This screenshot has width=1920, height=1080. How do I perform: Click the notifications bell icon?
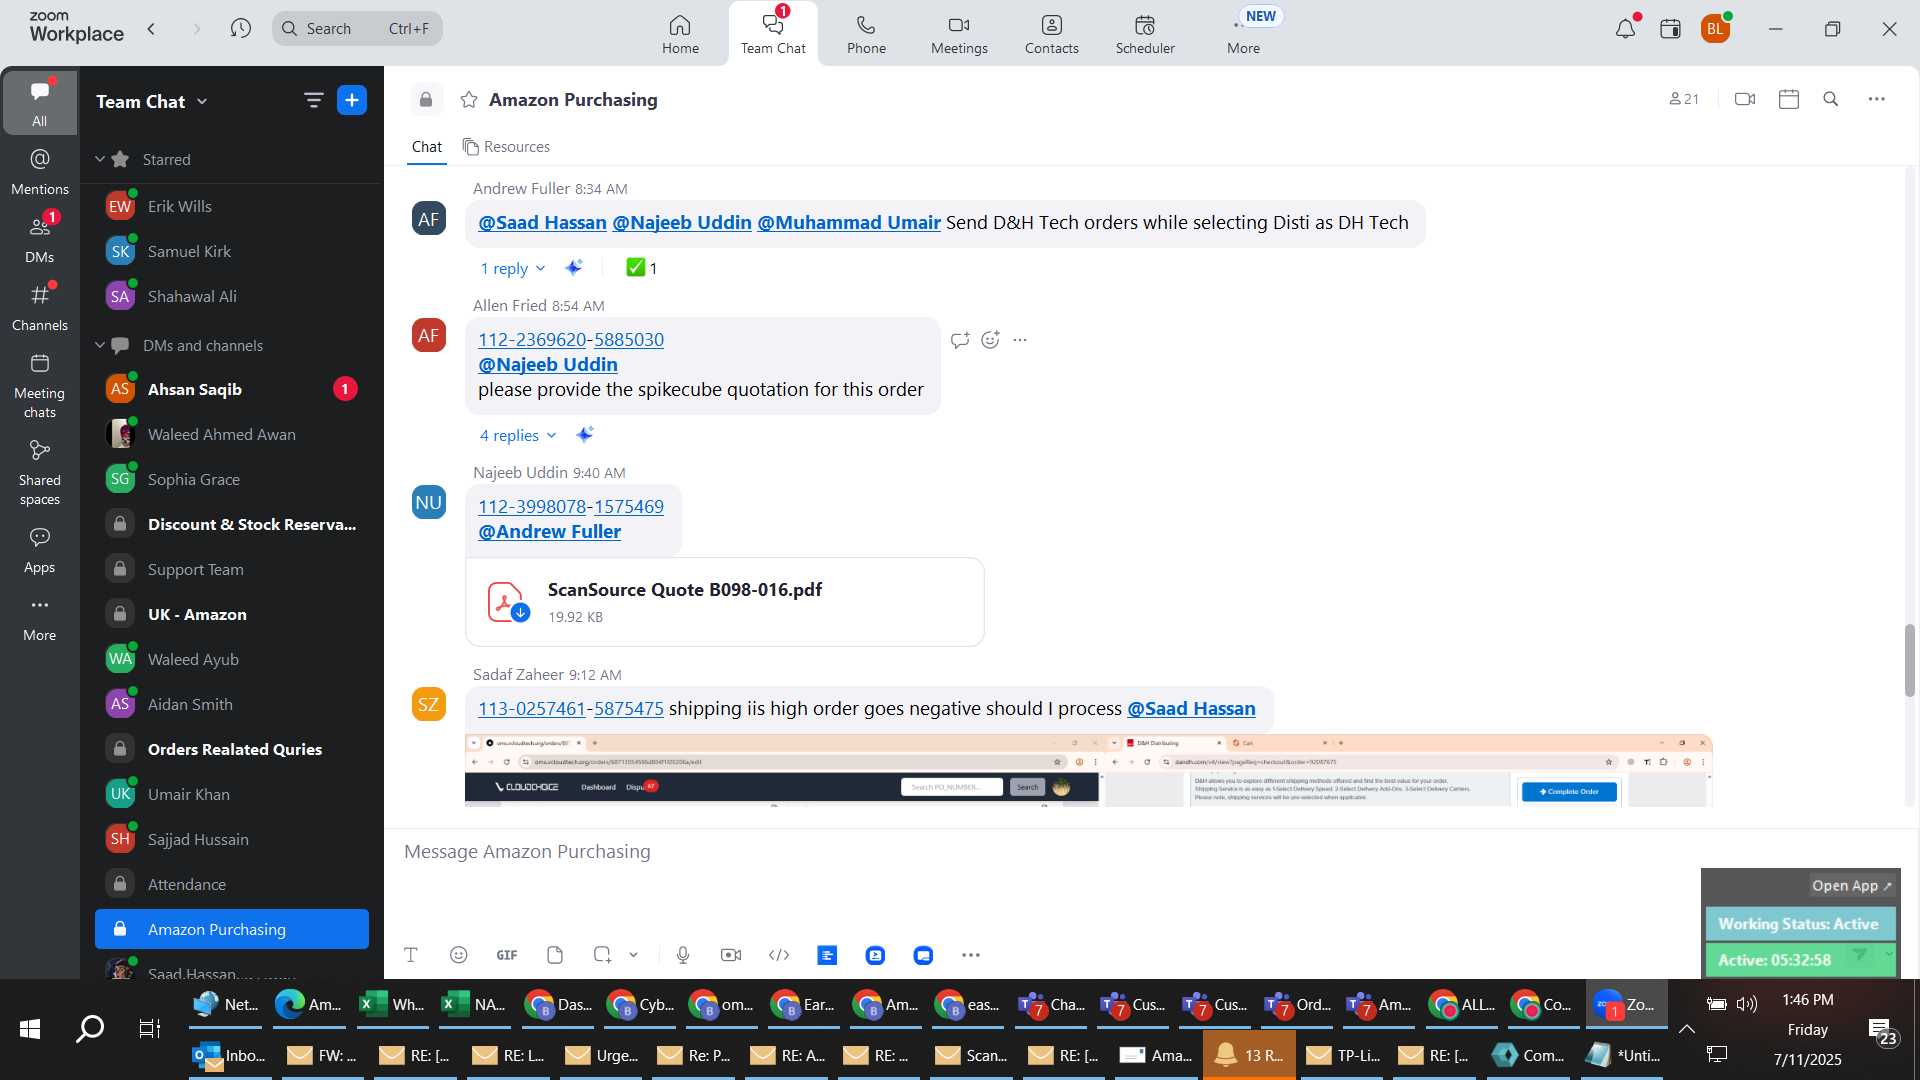coord(1625,29)
